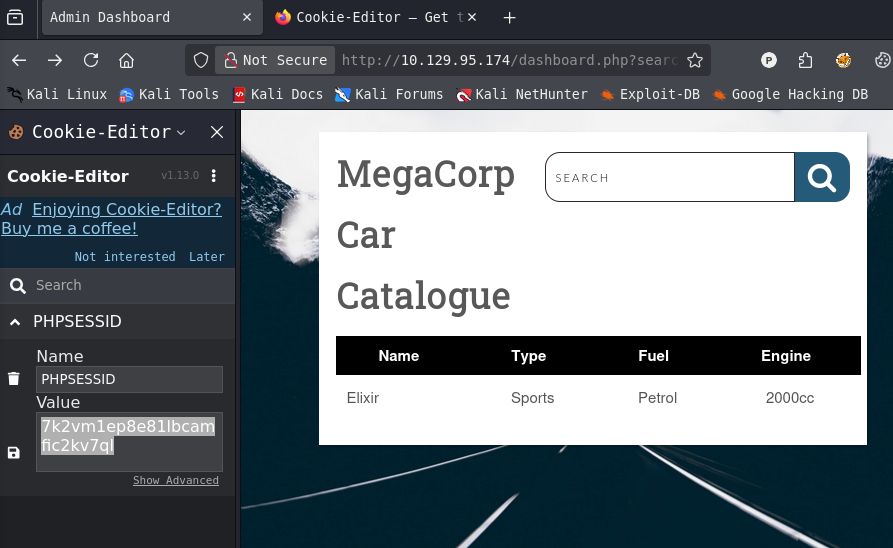
Task: Open the tab overview icon at top-left
Action: (x=15, y=18)
